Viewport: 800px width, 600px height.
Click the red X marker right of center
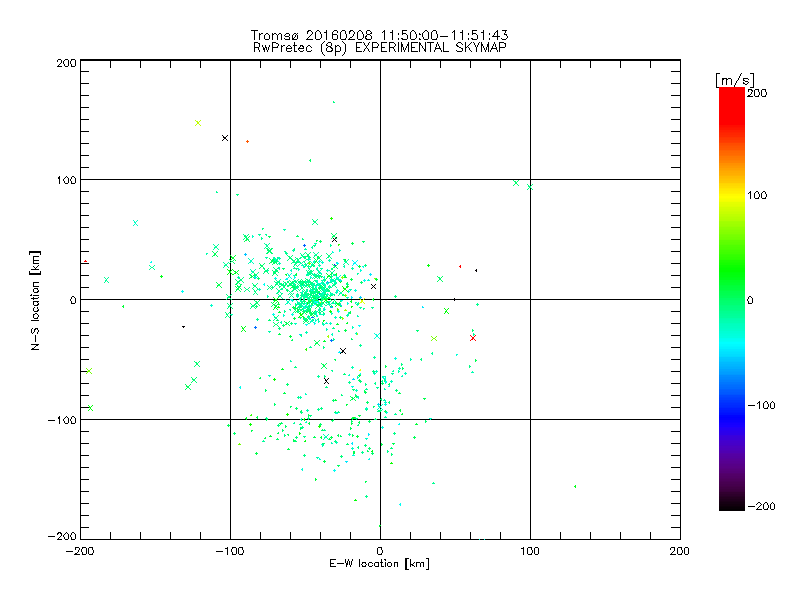(x=473, y=338)
